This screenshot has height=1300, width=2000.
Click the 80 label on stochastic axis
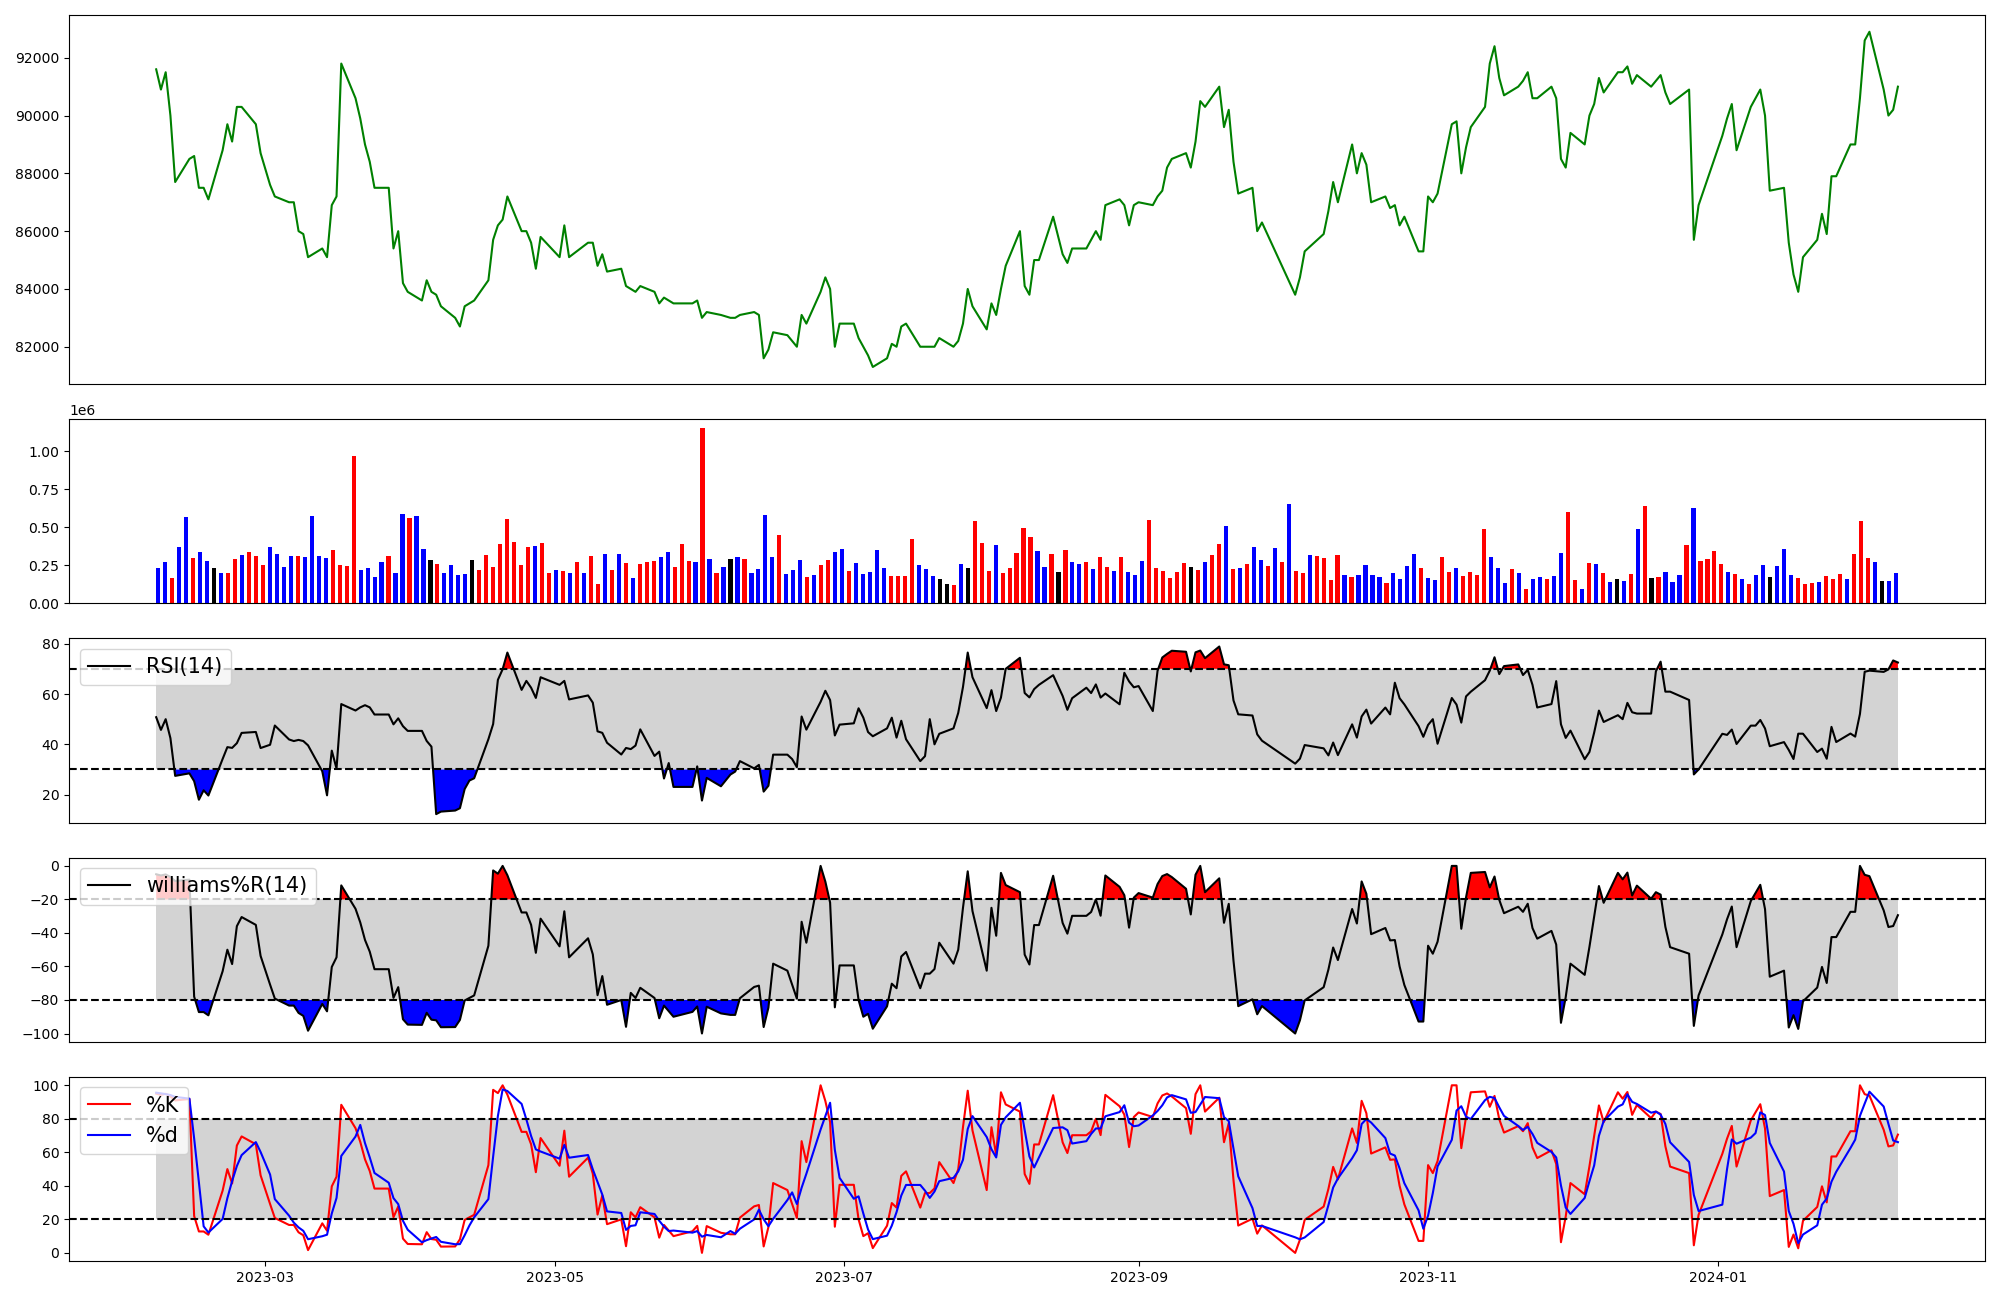(x=50, y=1120)
